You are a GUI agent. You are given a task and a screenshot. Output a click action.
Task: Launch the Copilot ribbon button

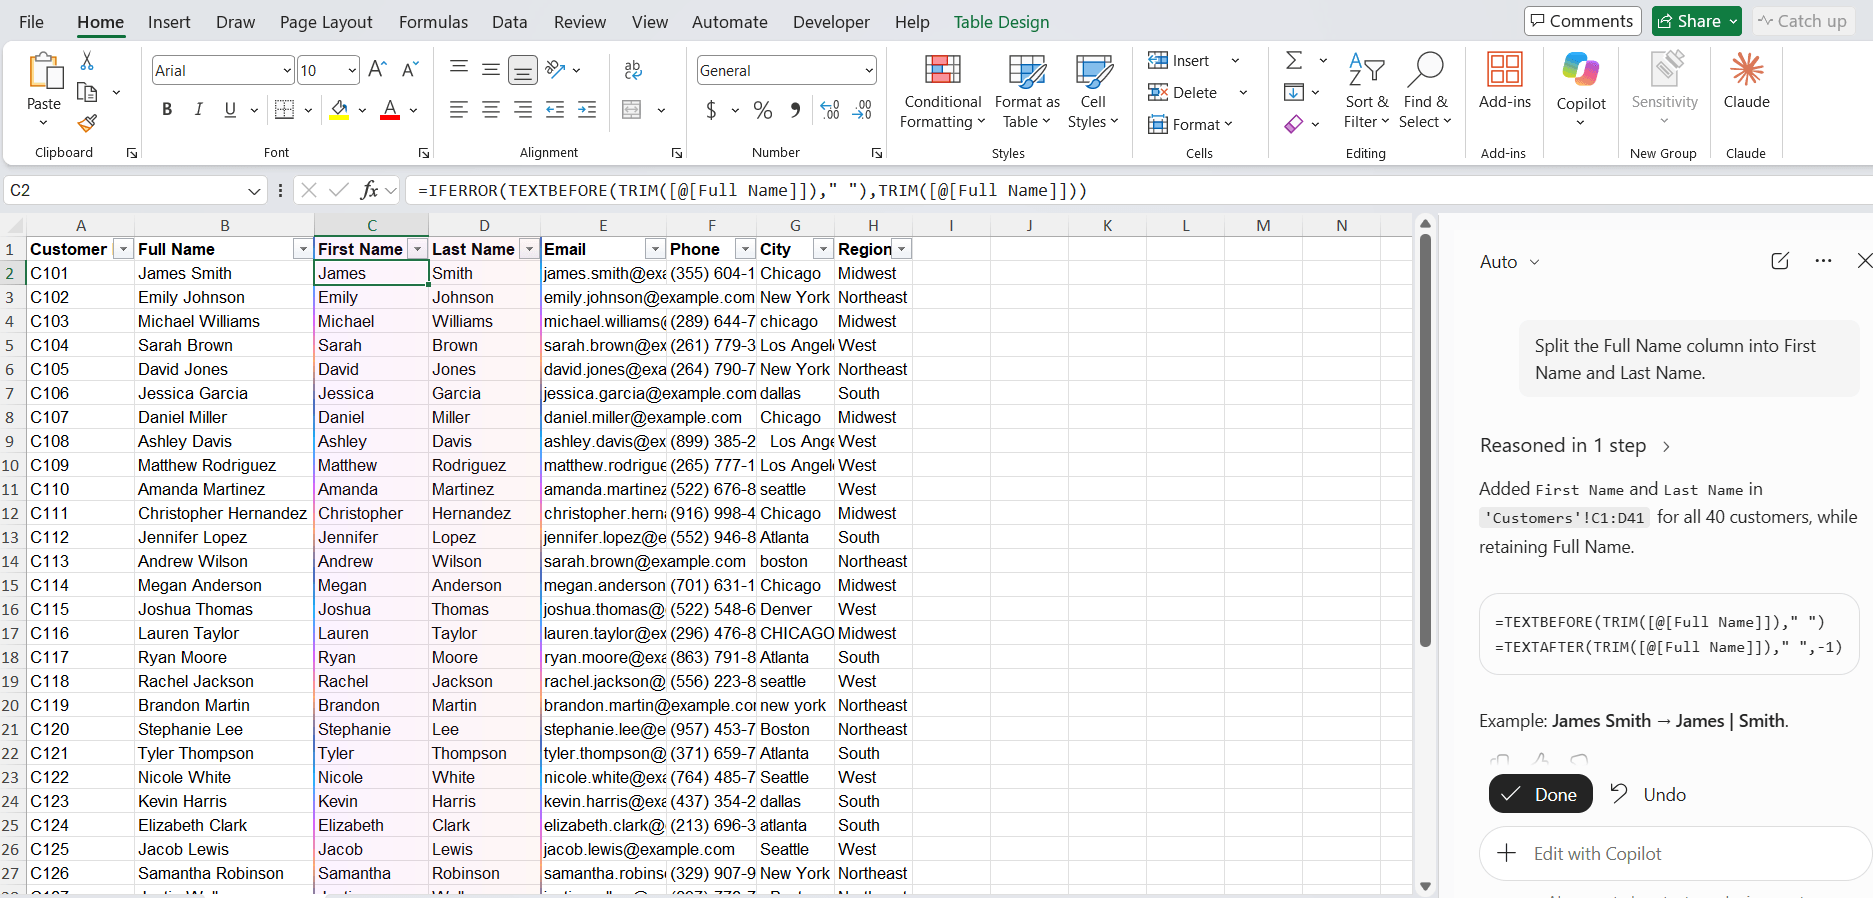(x=1581, y=90)
